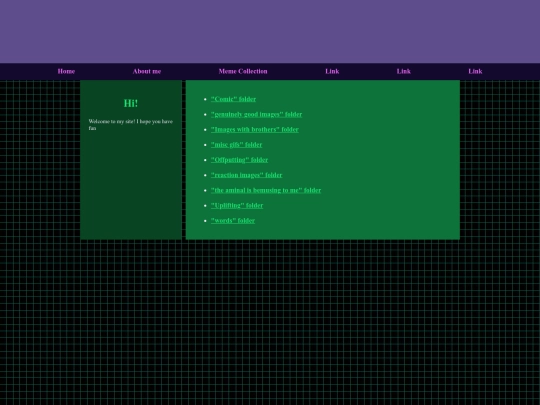Open "the aminal is bemusing to me" folder

click(x=266, y=190)
